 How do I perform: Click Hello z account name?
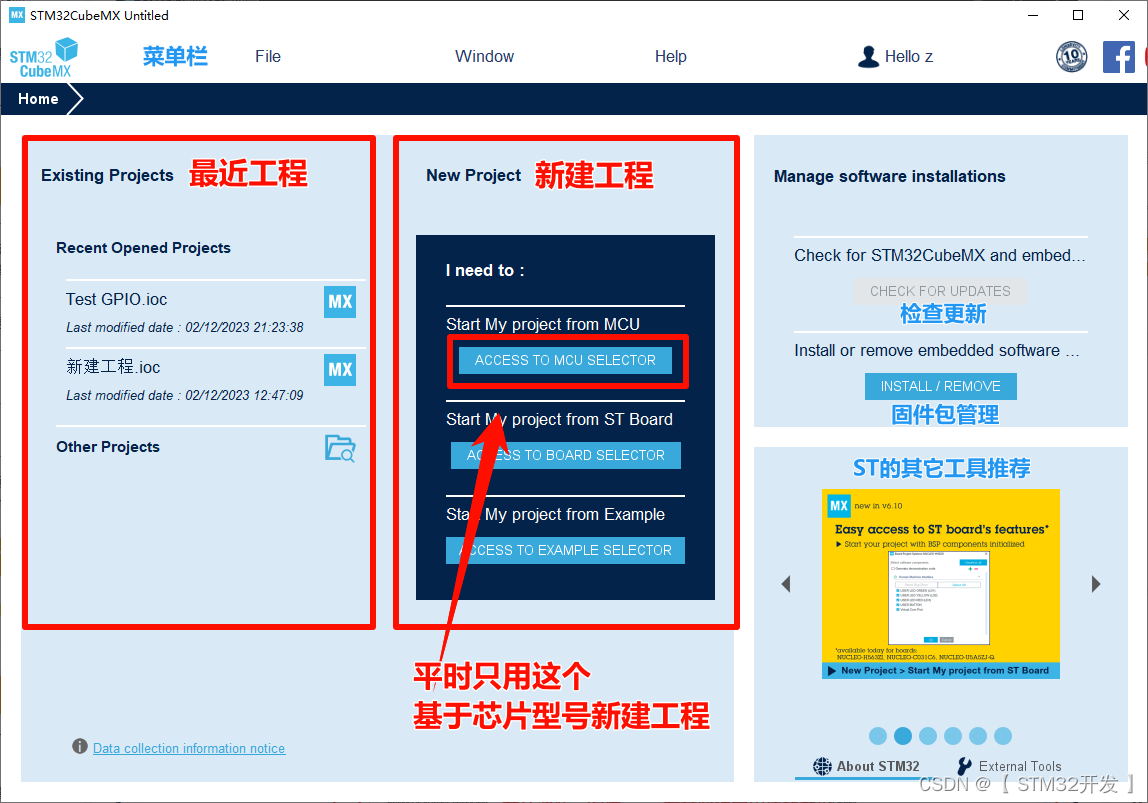click(909, 56)
